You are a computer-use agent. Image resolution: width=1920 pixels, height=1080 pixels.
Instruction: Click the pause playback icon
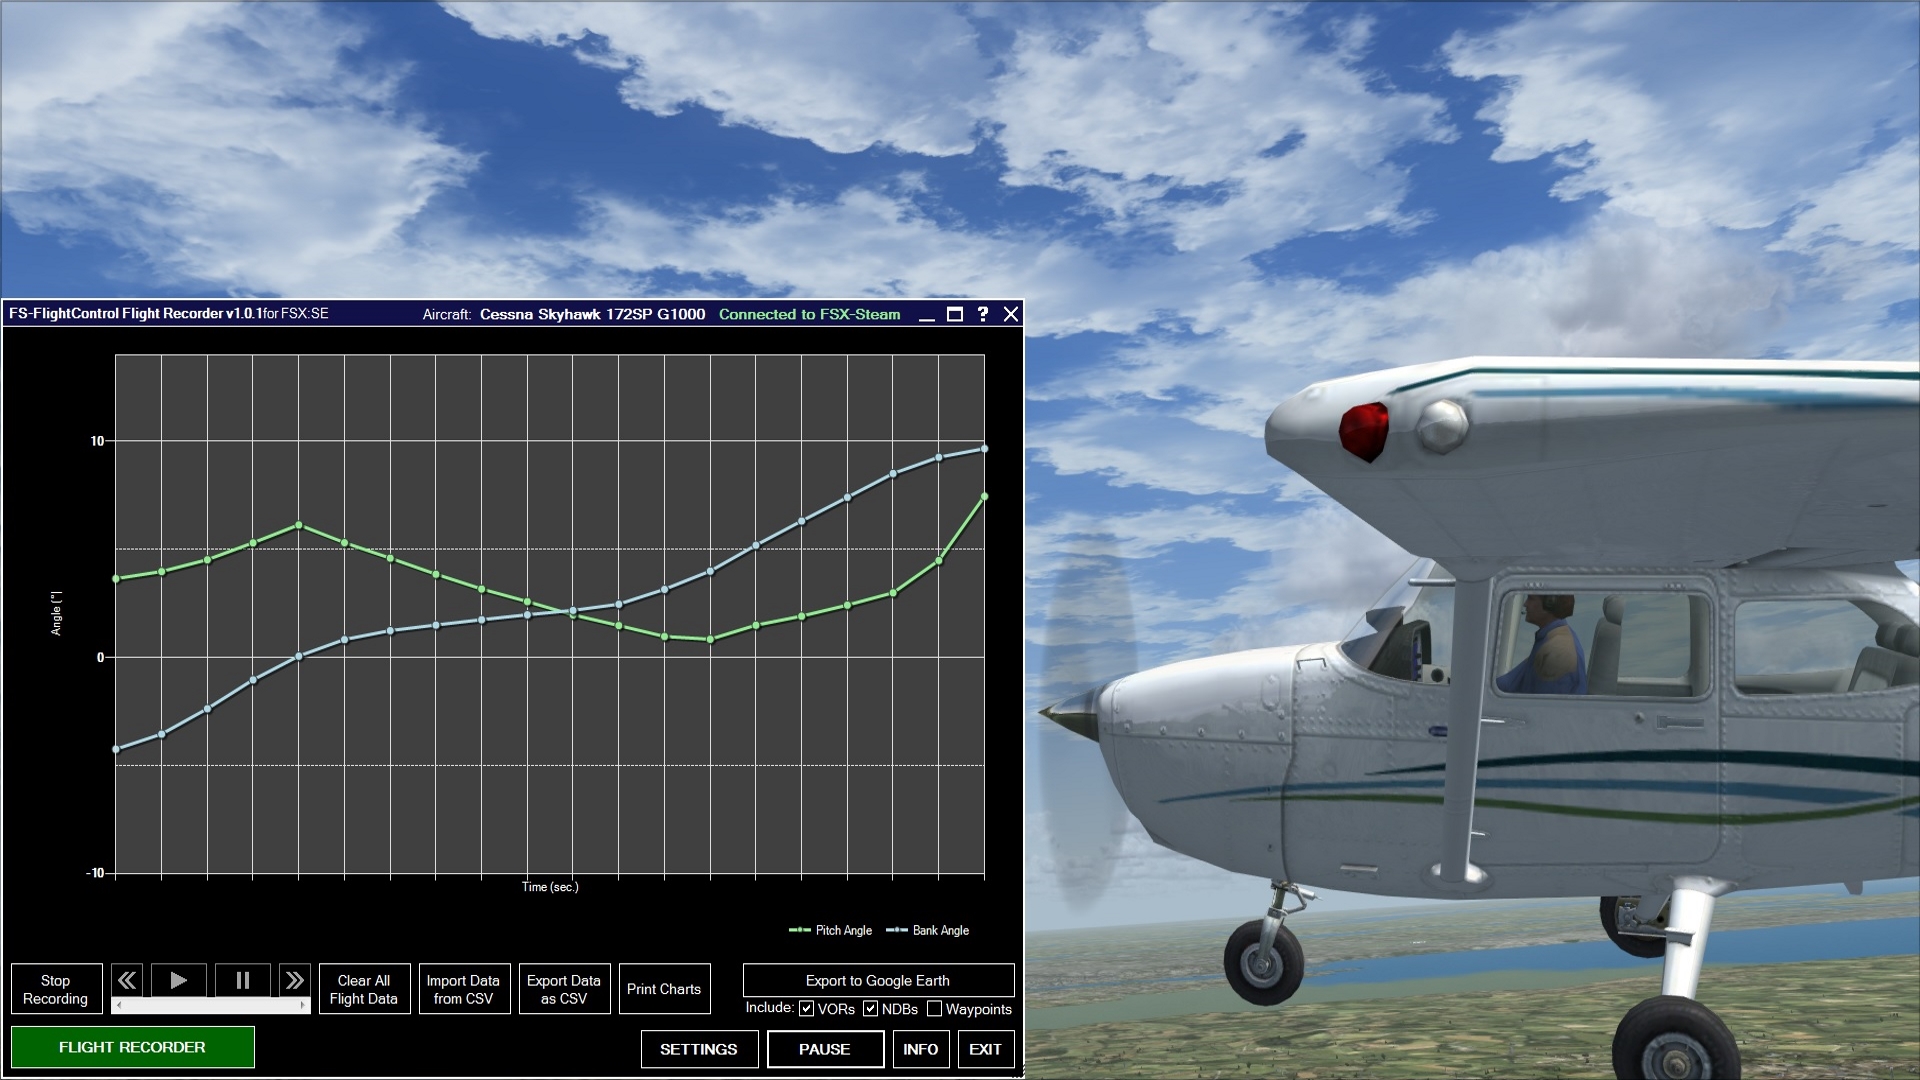(240, 980)
